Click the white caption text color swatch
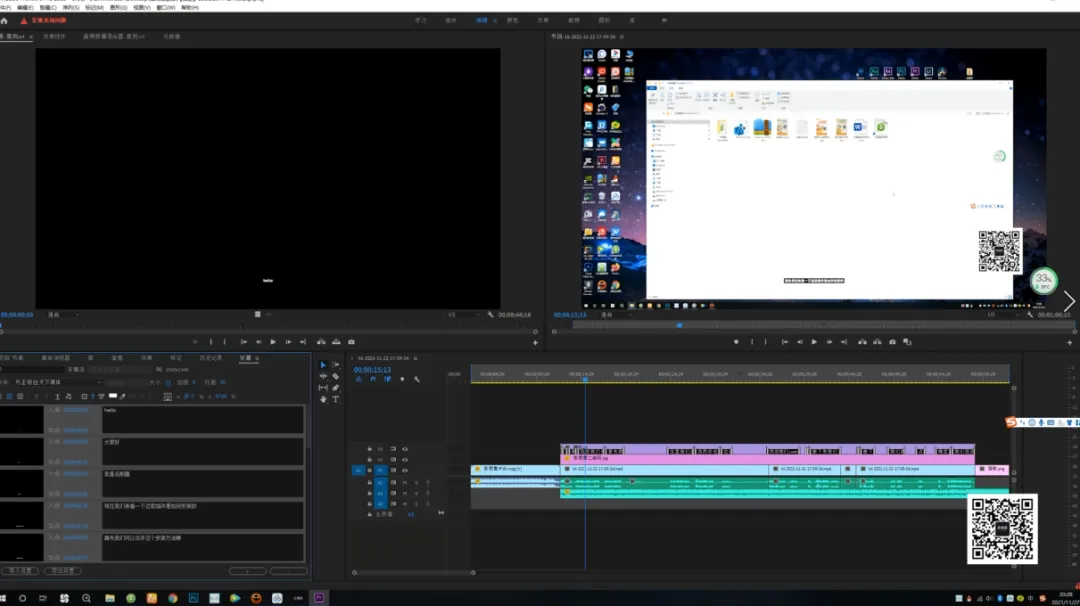This screenshot has width=1080, height=606. pos(113,396)
